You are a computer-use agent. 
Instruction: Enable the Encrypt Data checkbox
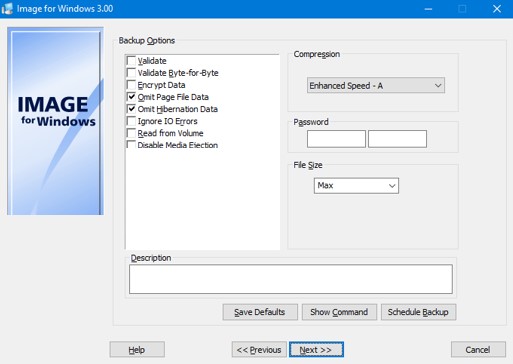131,85
